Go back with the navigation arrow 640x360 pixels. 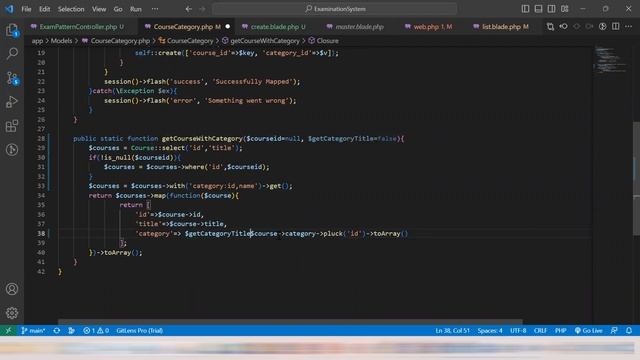click(189, 9)
